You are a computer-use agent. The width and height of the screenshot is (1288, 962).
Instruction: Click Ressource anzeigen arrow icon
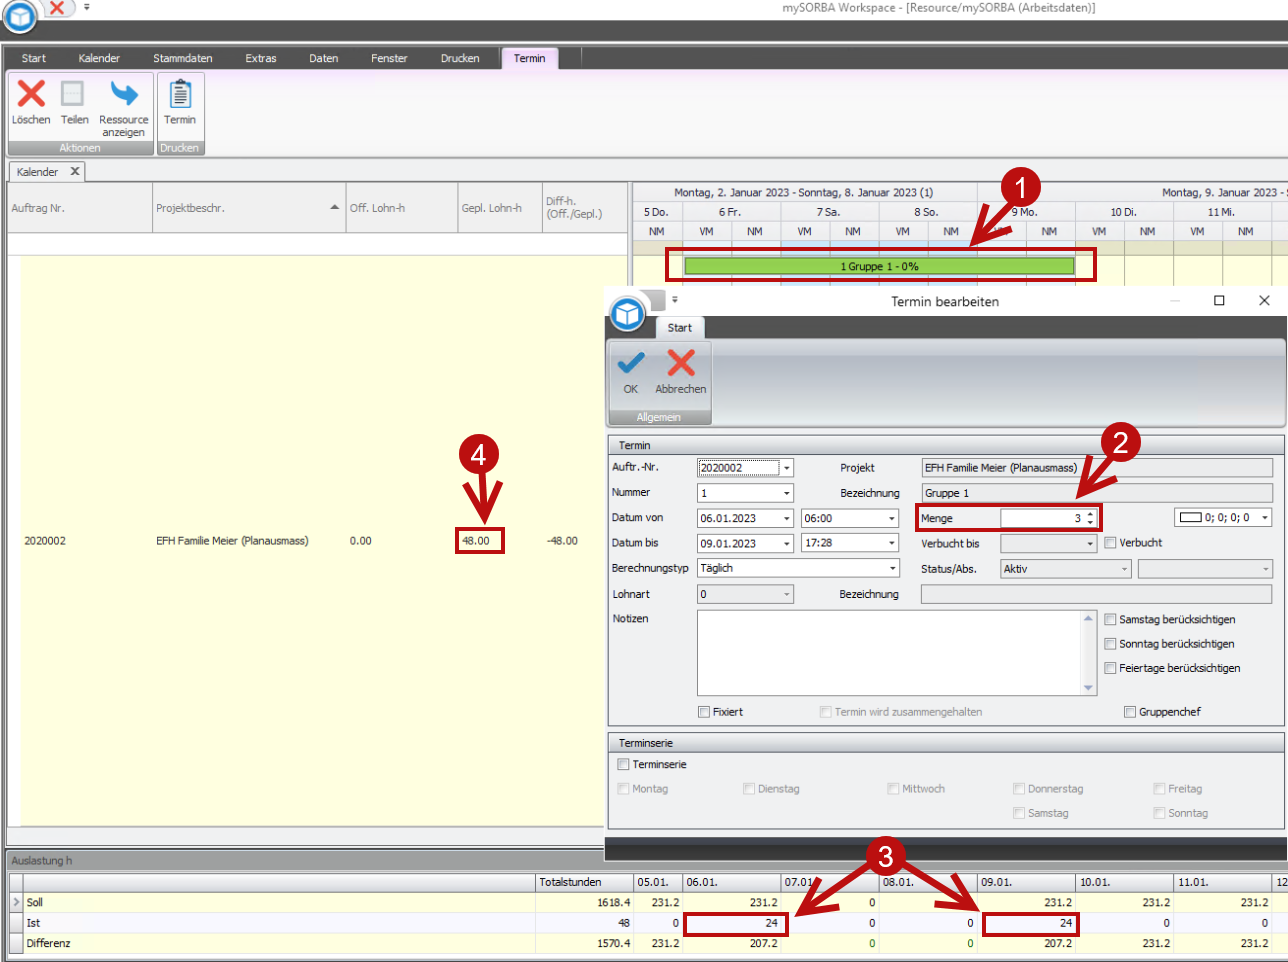pos(124,94)
